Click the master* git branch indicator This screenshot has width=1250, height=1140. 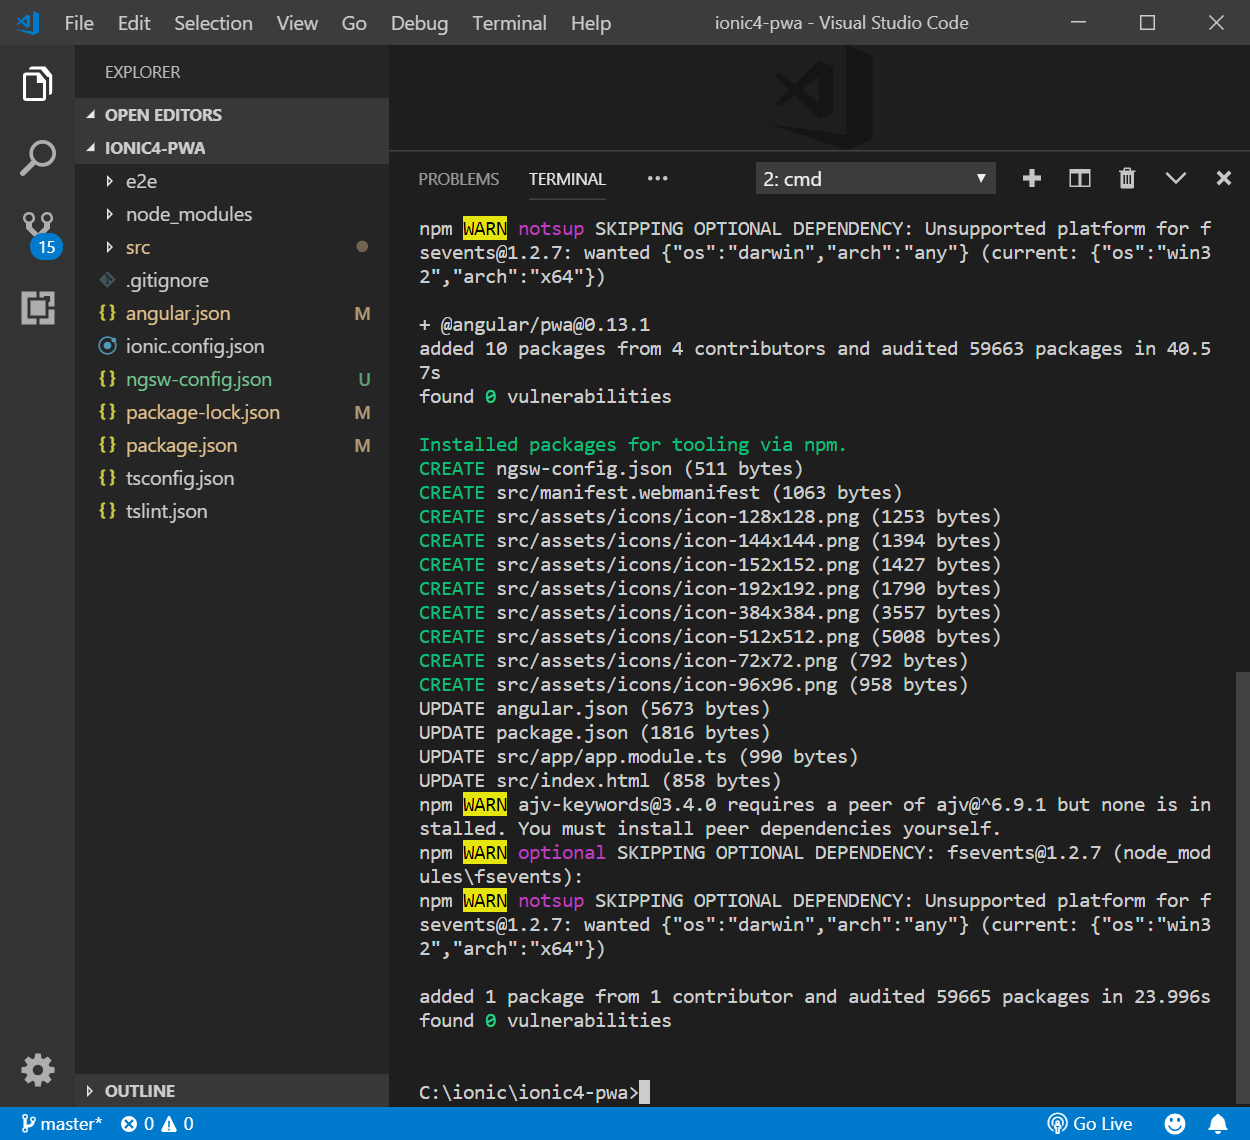(x=62, y=1124)
